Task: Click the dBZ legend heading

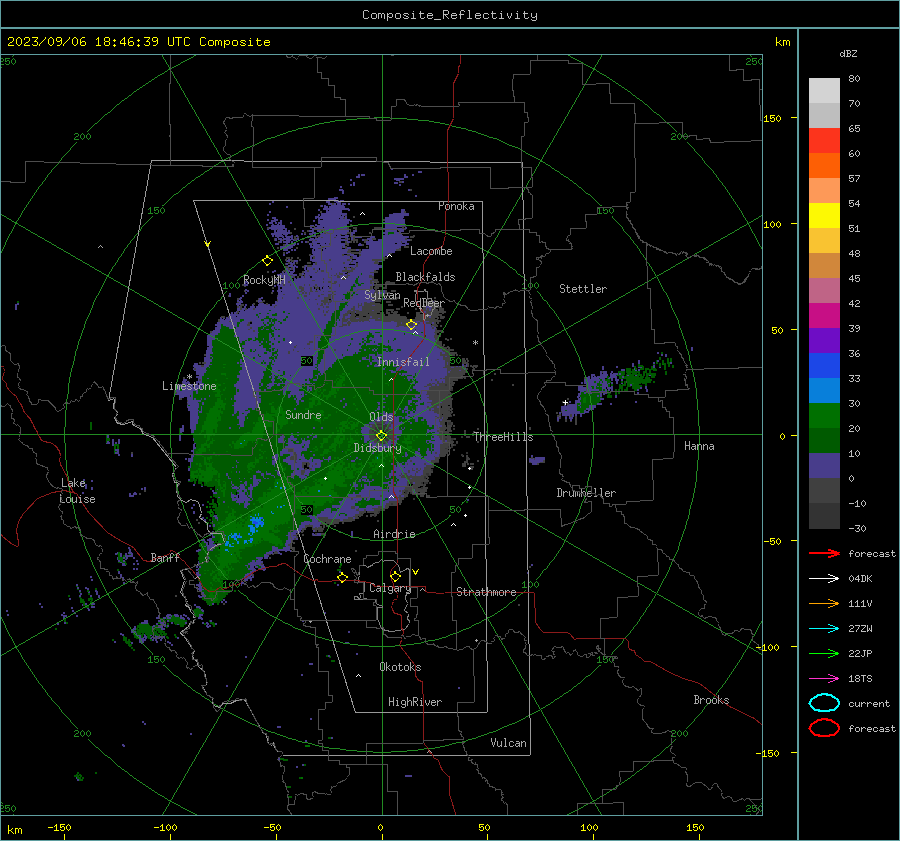Action: 848,53
